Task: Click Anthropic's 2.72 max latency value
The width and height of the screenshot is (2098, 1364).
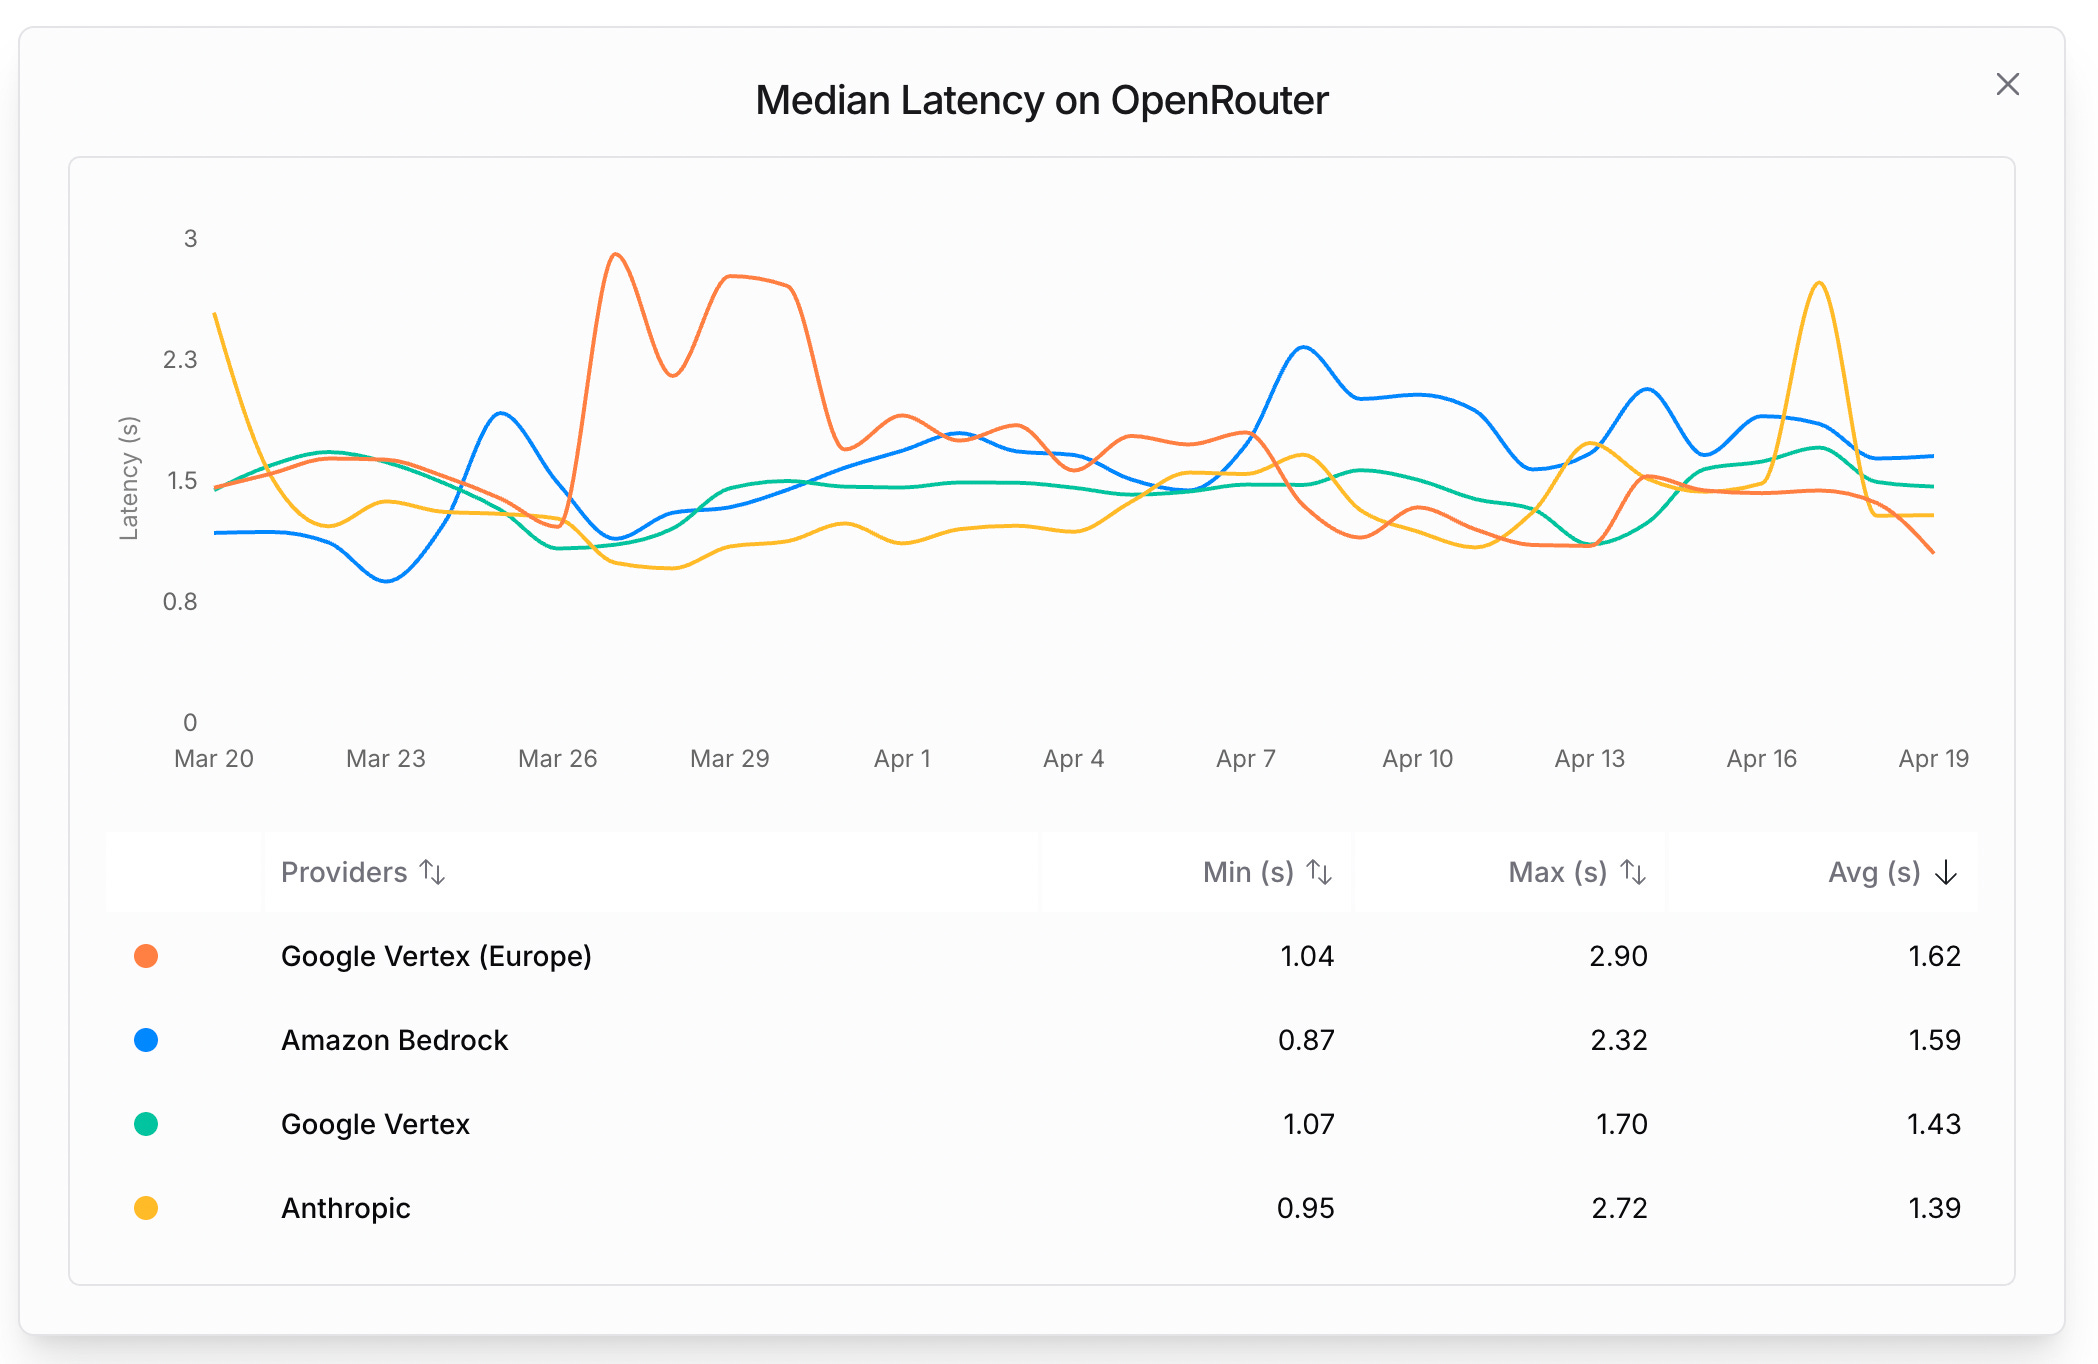Action: pos(1619,1208)
